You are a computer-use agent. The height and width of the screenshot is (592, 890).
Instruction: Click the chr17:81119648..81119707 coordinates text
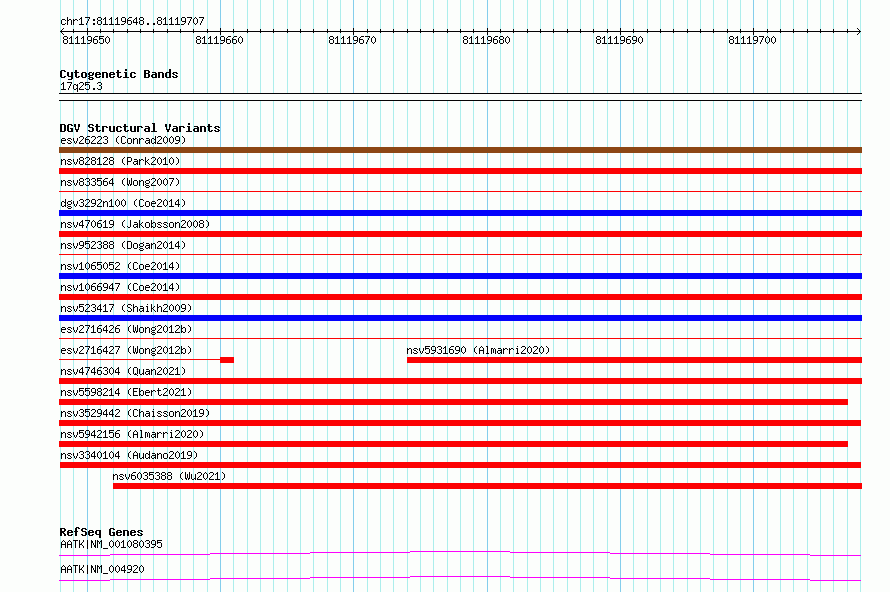pyautogui.click(x=132, y=22)
